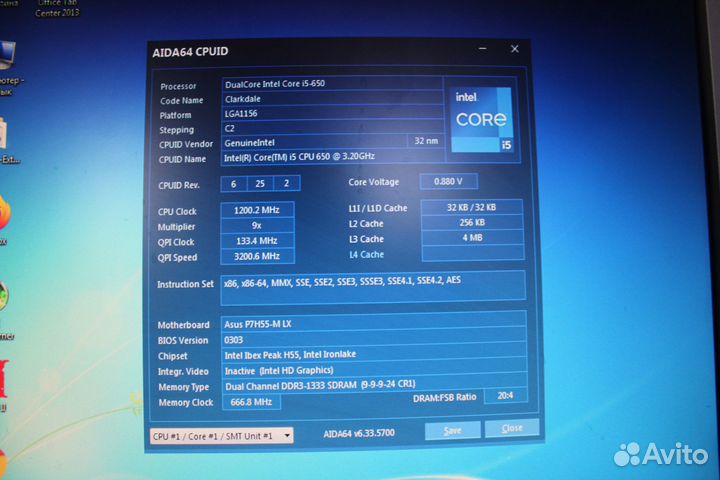Click the 32 nm process field
This screenshot has height=480, width=720.
[x=426, y=141]
